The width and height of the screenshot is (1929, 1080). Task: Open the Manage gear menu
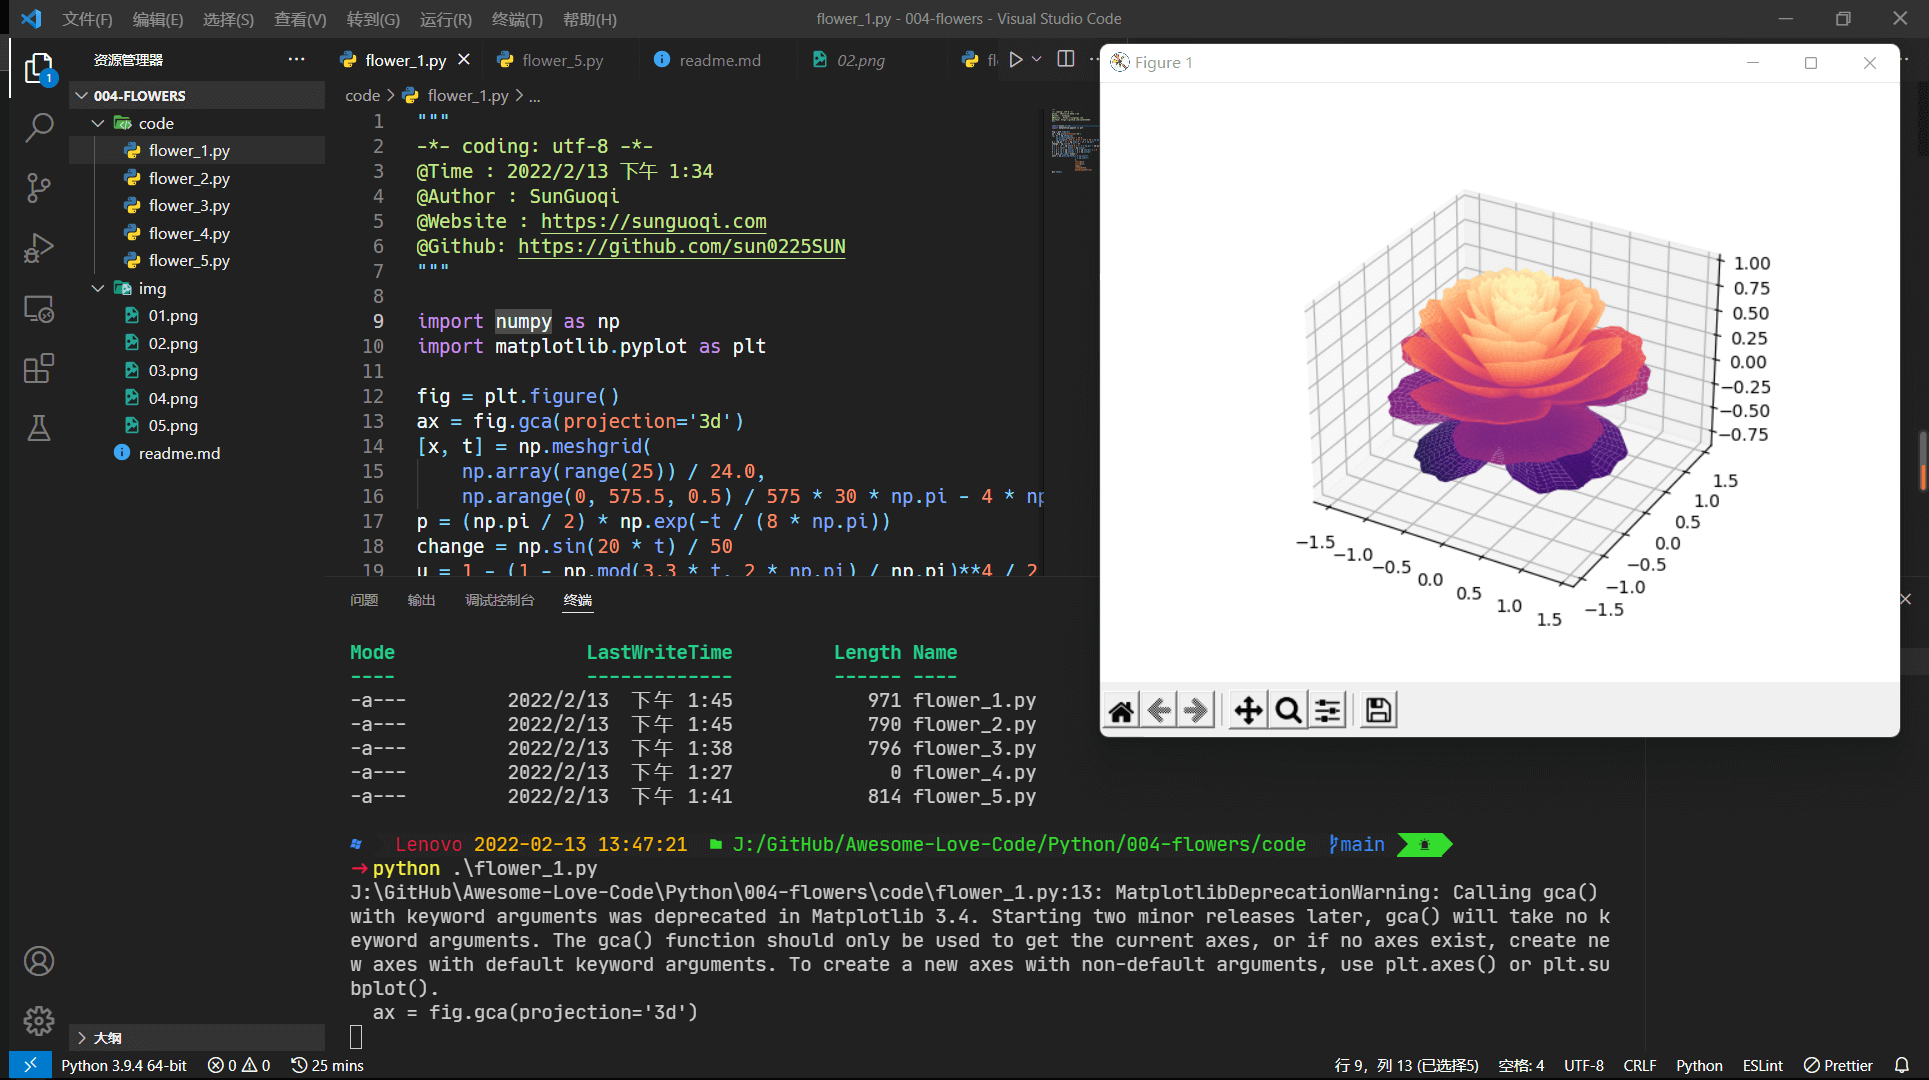pyautogui.click(x=39, y=1021)
